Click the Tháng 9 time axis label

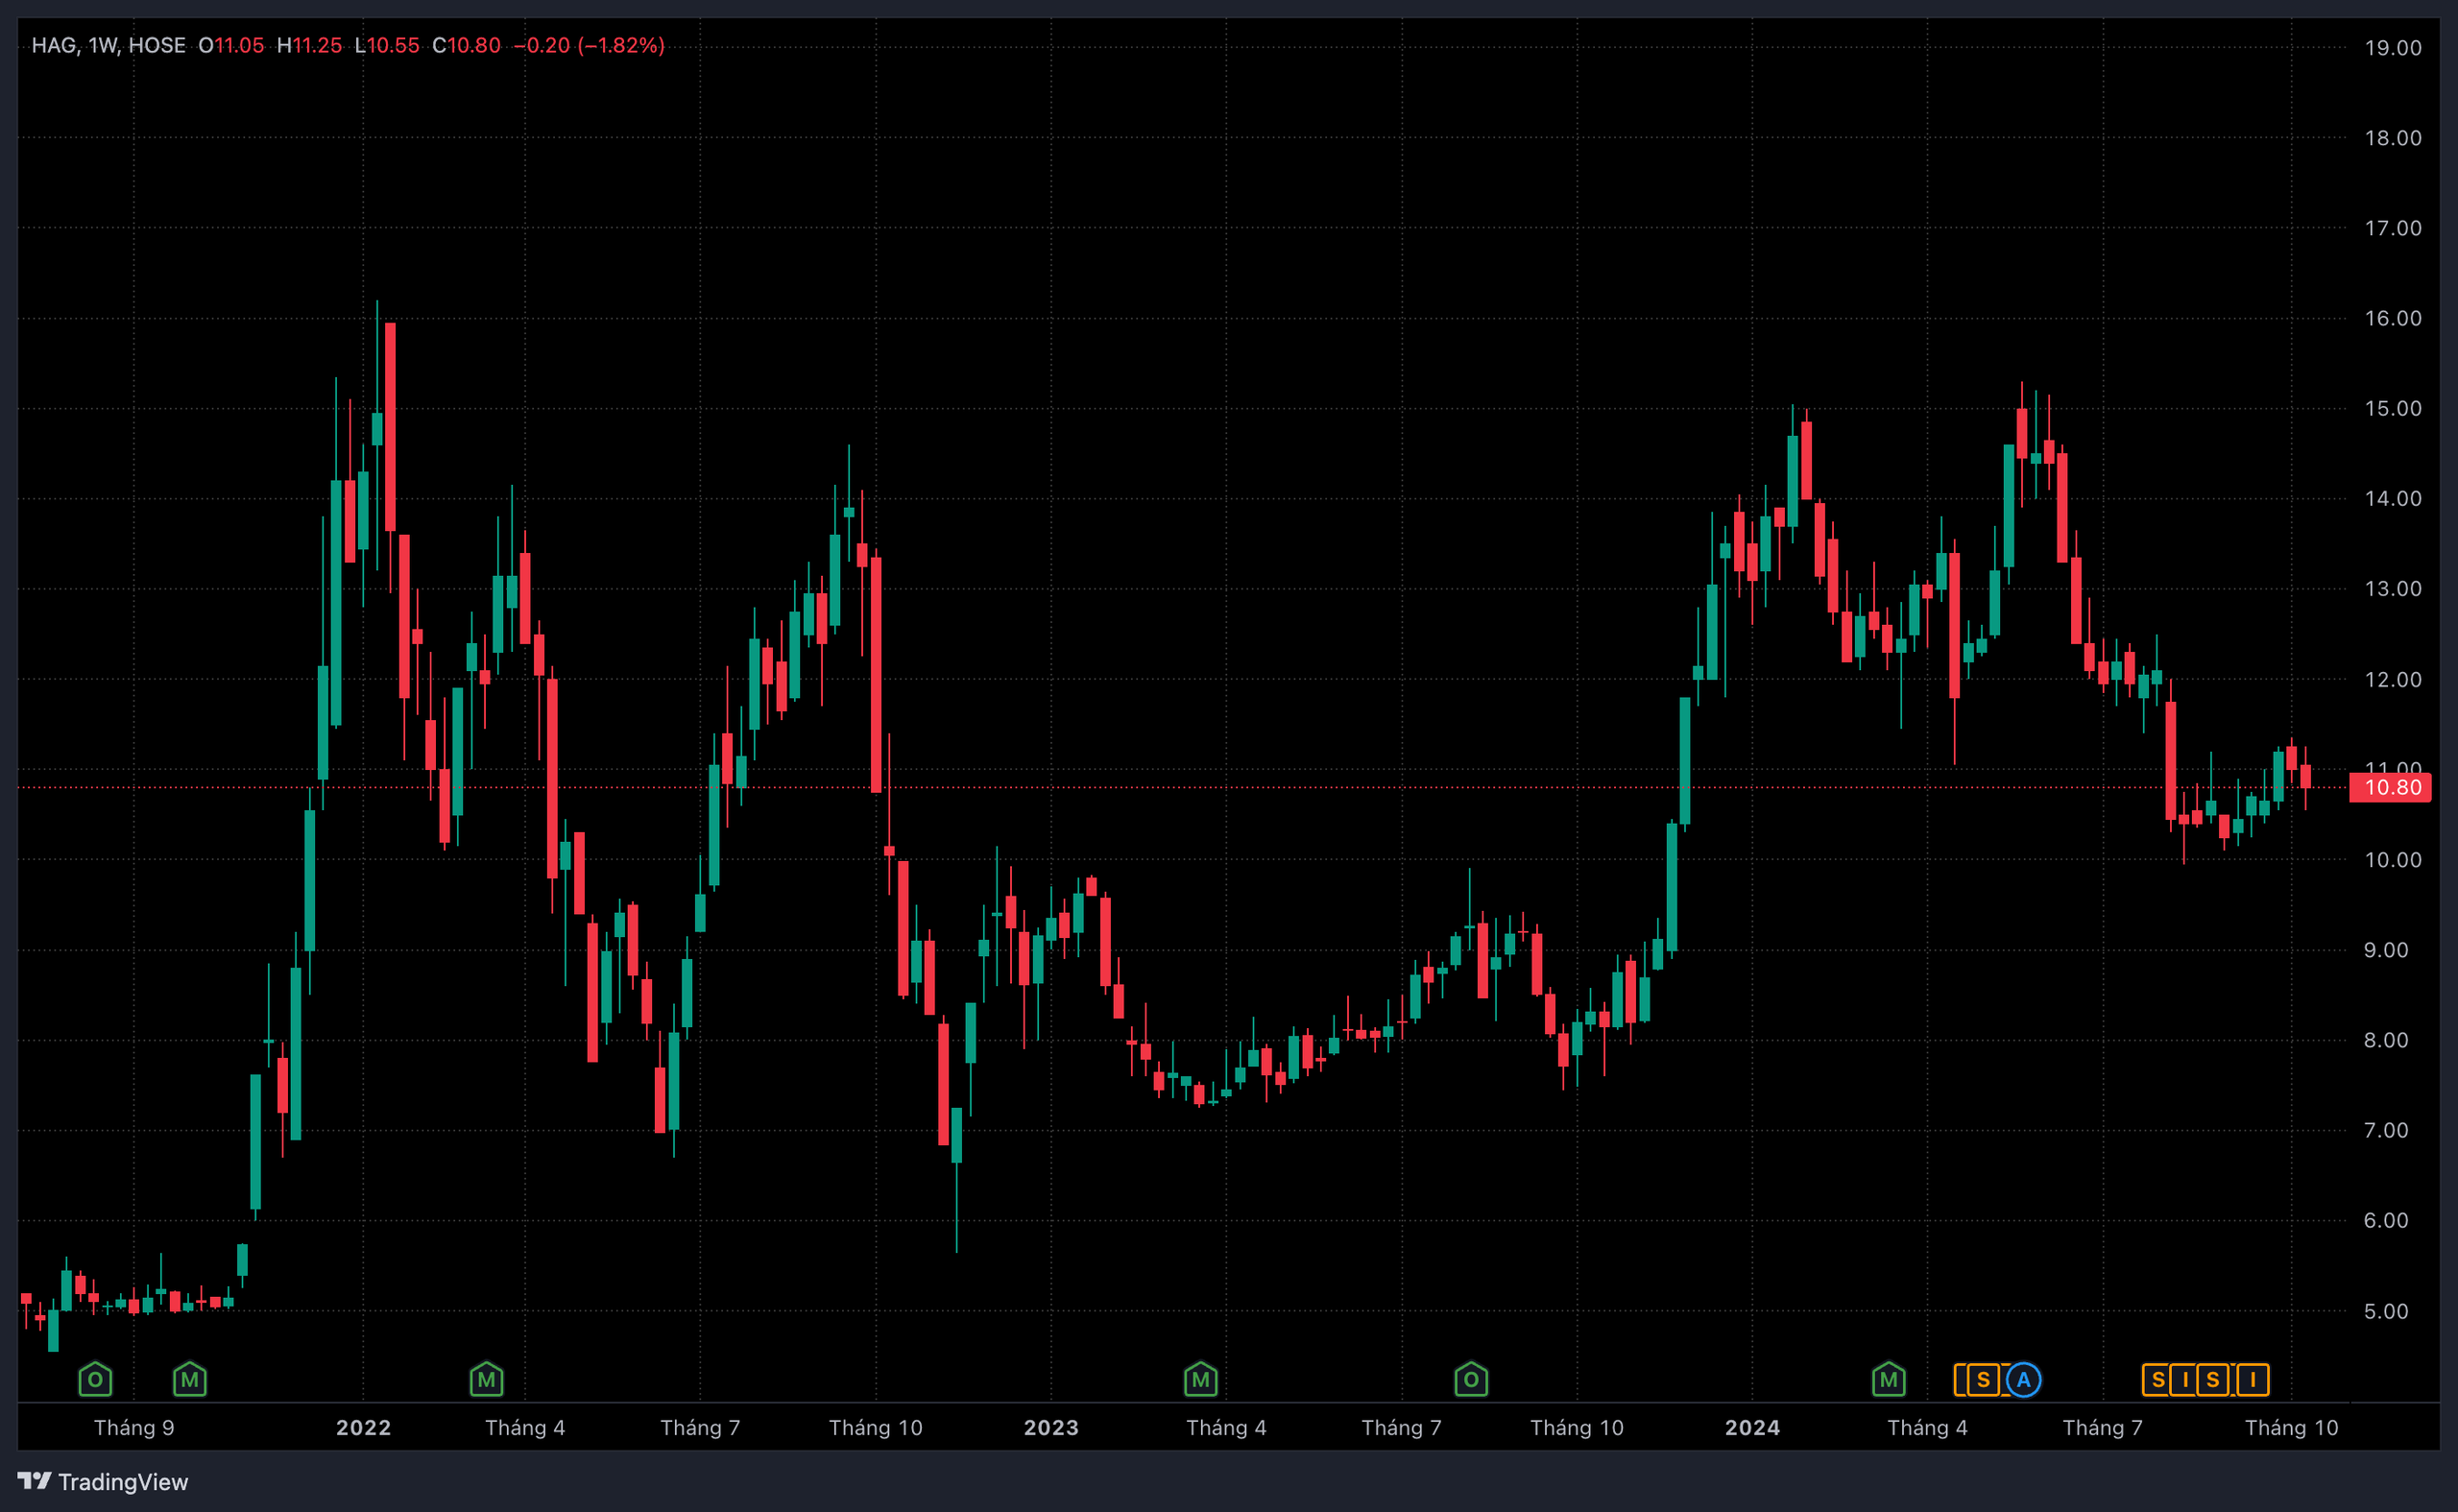[x=134, y=1428]
